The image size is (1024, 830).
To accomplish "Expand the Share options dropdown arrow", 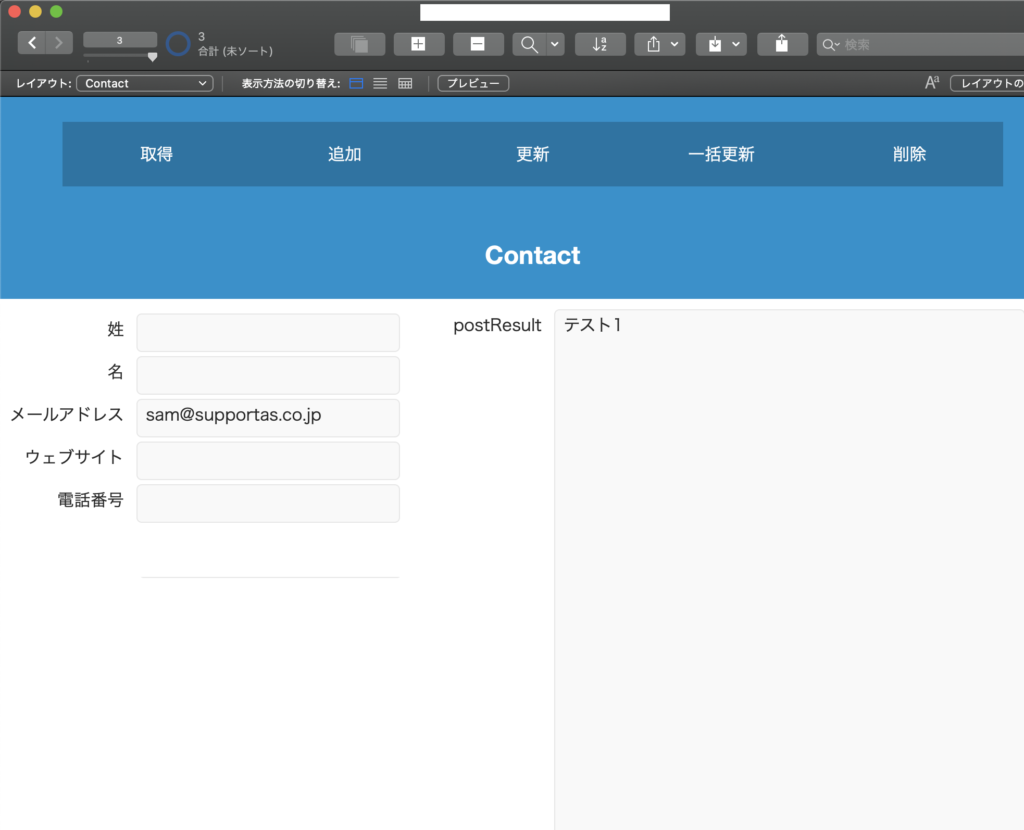I will coord(676,44).
